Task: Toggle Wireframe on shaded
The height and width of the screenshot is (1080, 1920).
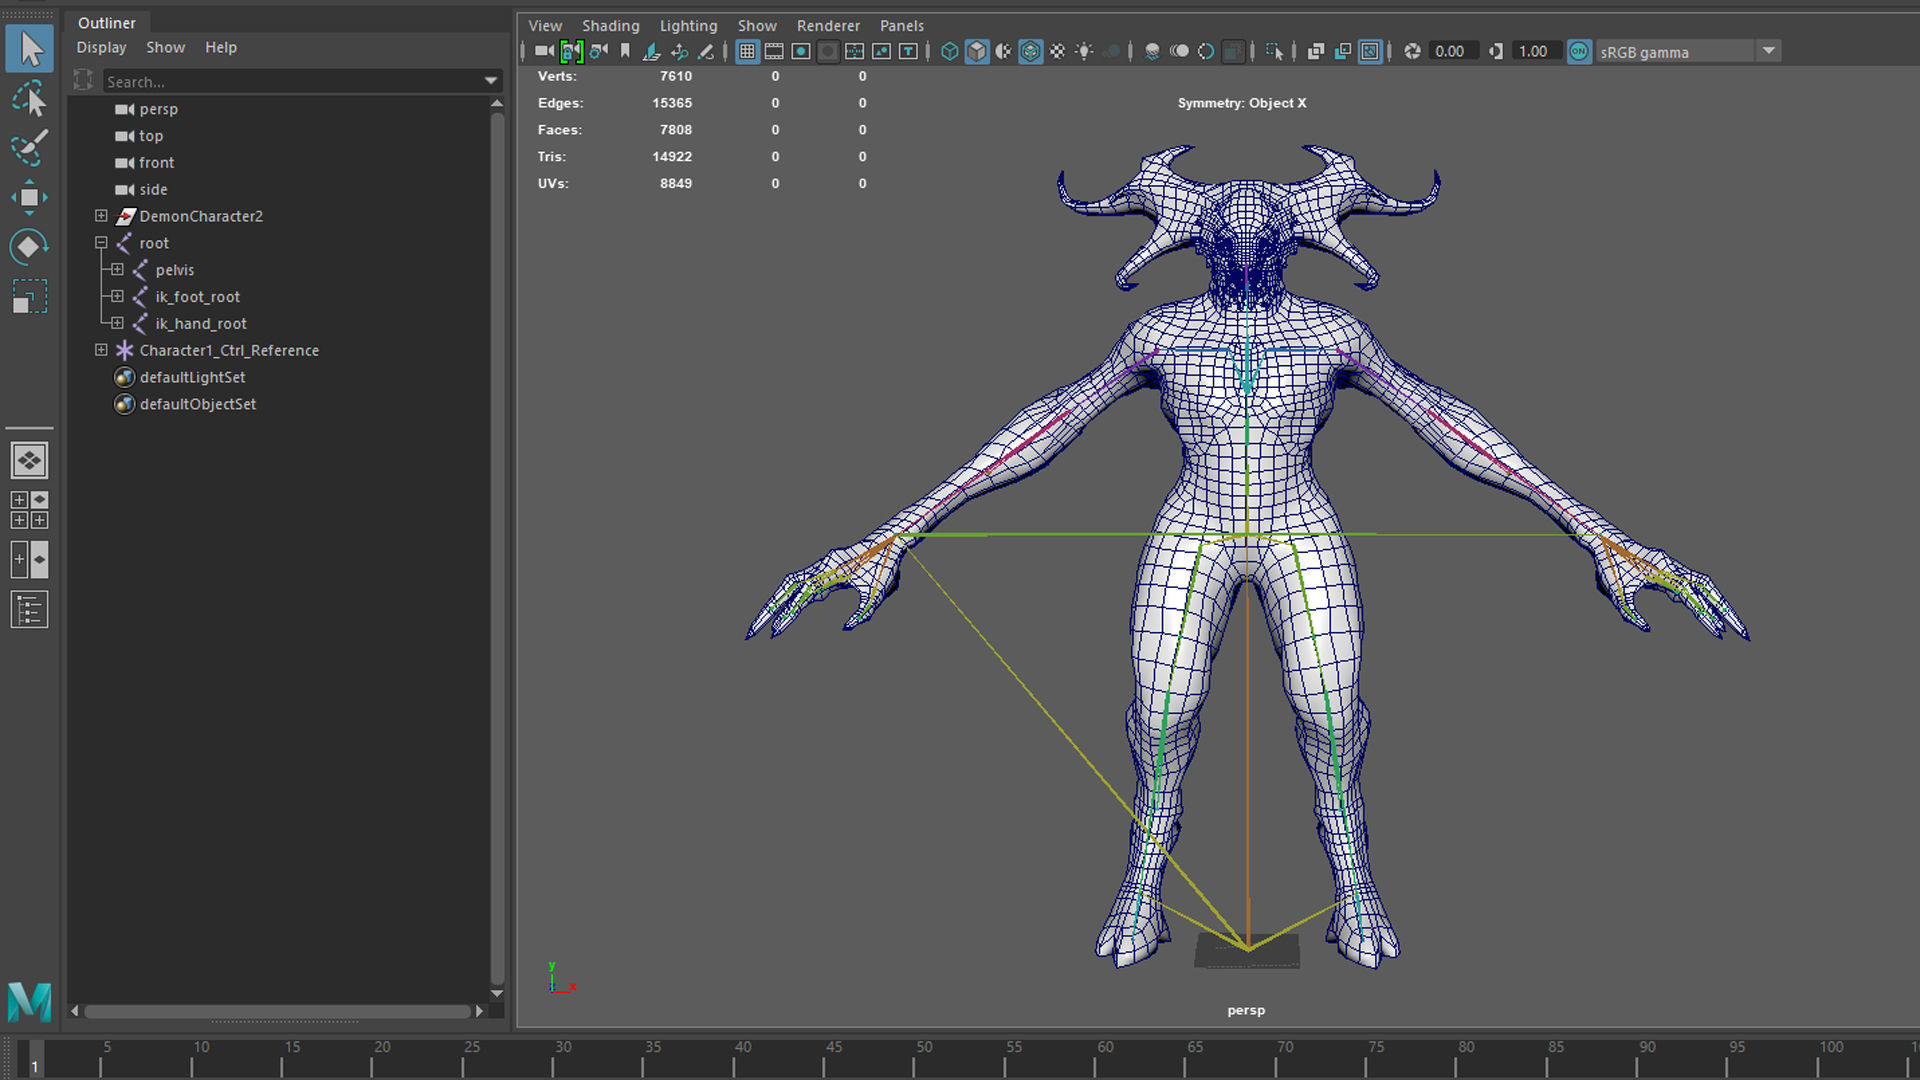Action: (1030, 51)
